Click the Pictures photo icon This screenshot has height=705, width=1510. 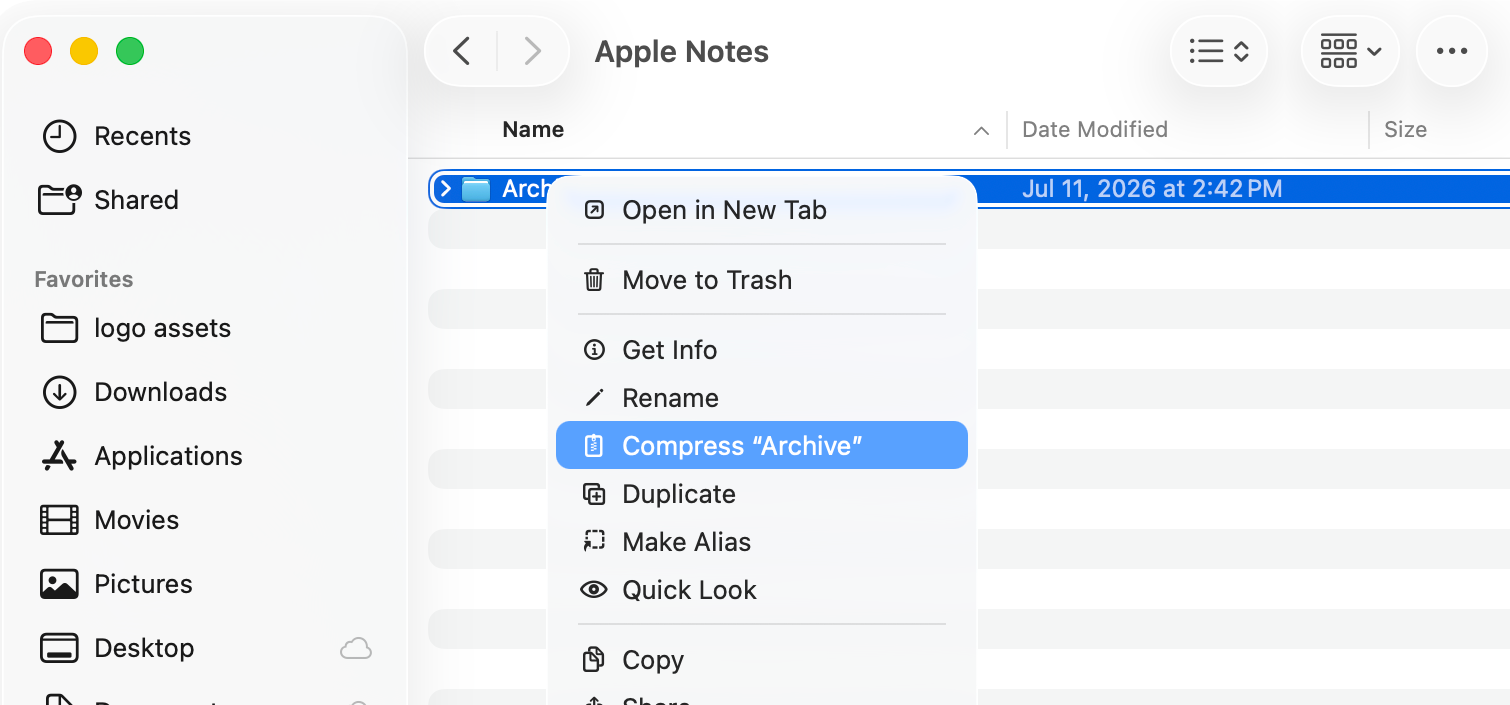[x=59, y=584]
